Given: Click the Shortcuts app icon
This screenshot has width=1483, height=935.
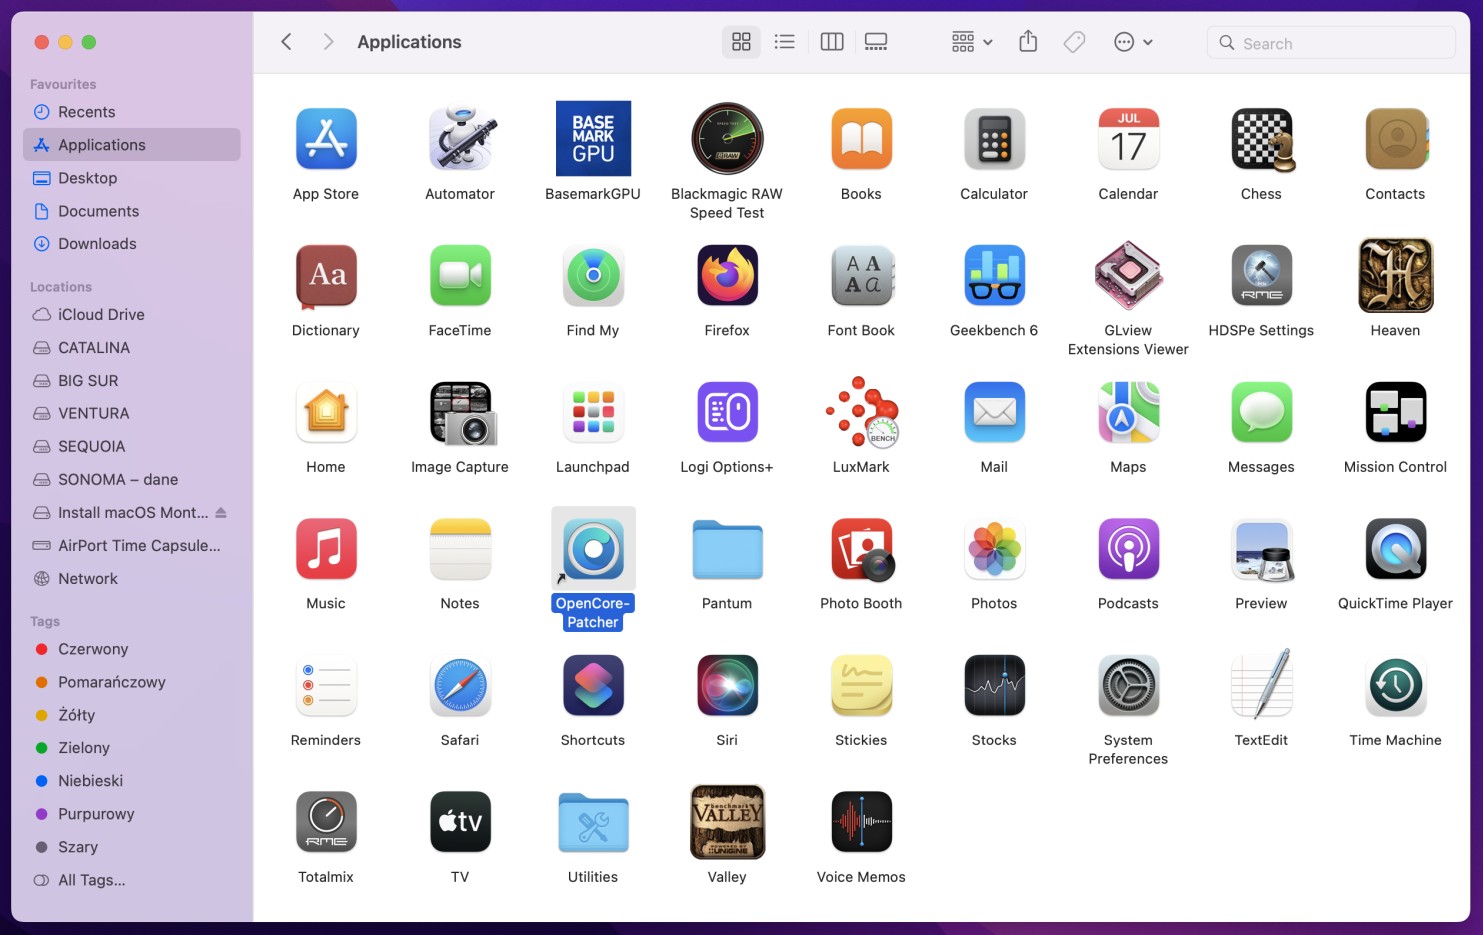Looking at the screenshot, I should point(593,685).
